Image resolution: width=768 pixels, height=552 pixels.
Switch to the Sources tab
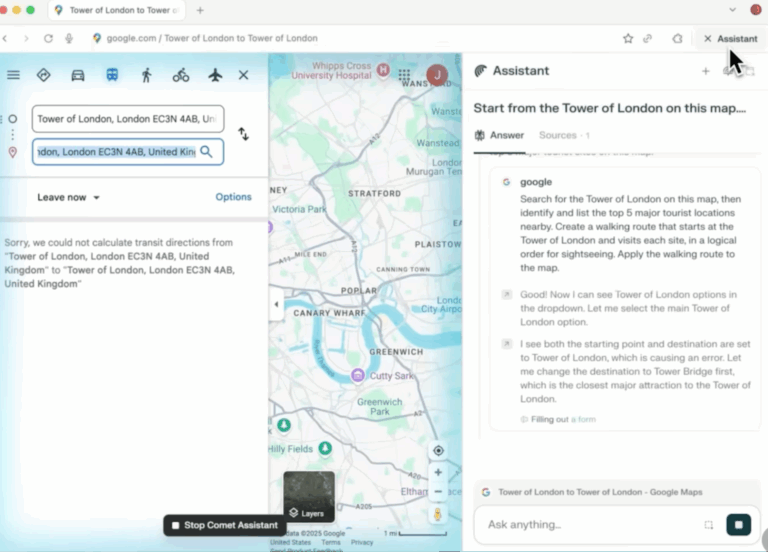point(564,135)
